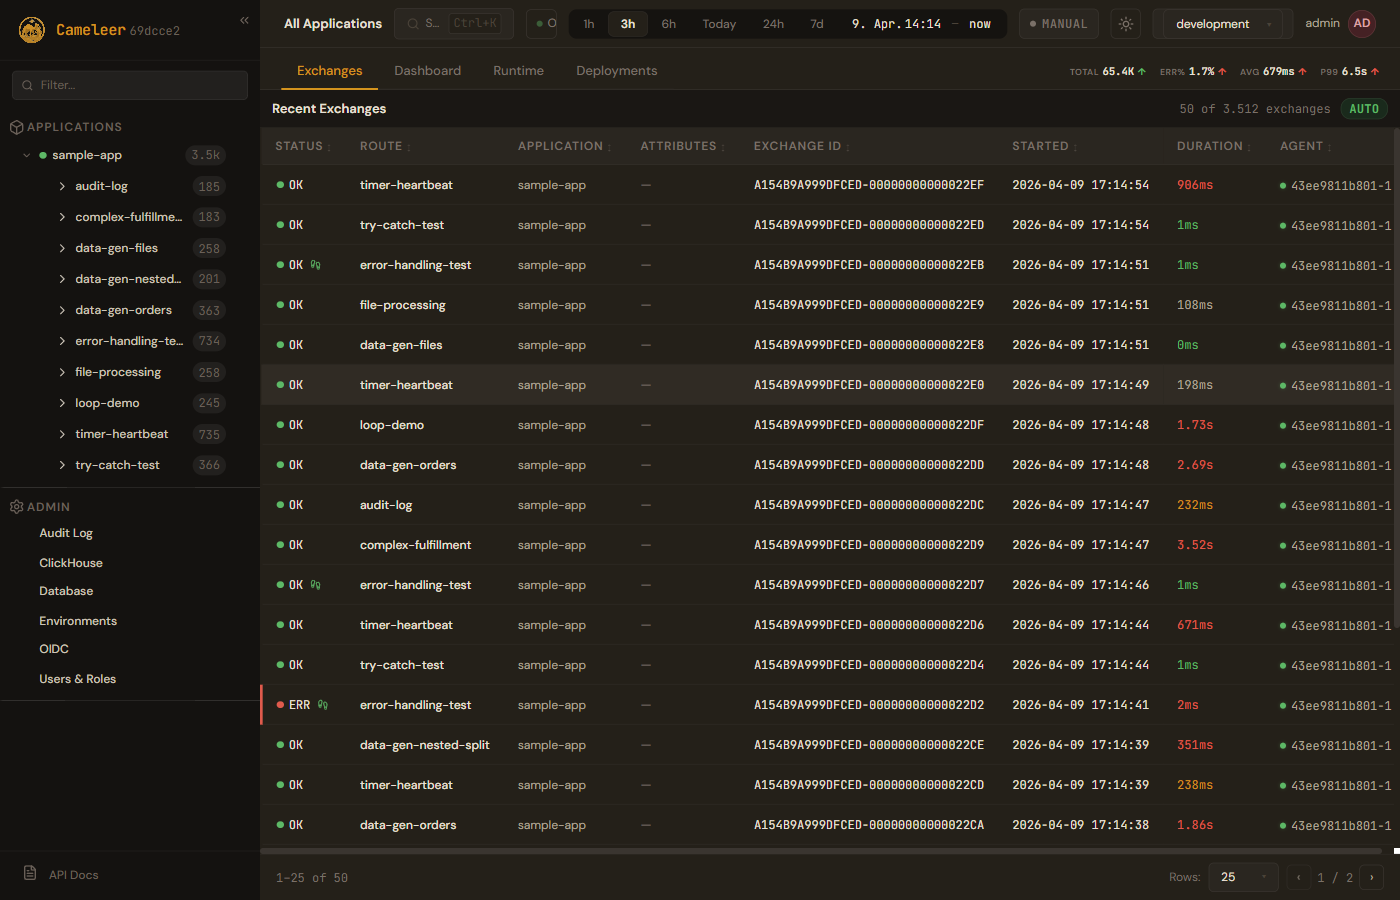
Task: Toggle the MANUAL refresh mode button
Action: coord(1058,24)
